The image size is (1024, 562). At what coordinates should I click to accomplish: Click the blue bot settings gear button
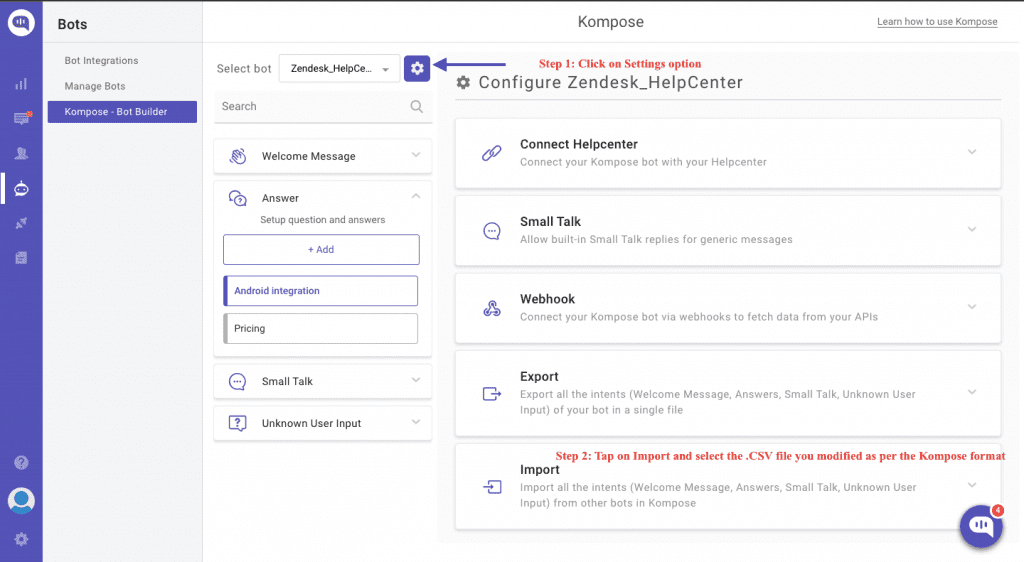coord(417,69)
